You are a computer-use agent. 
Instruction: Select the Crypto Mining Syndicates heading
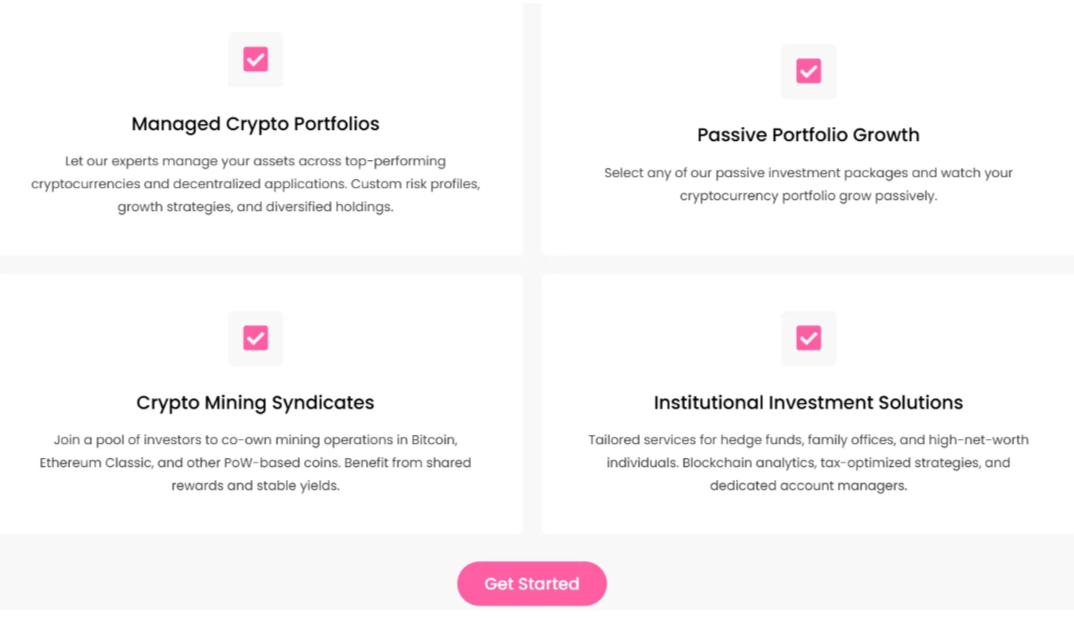pyautogui.click(x=255, y=403)
